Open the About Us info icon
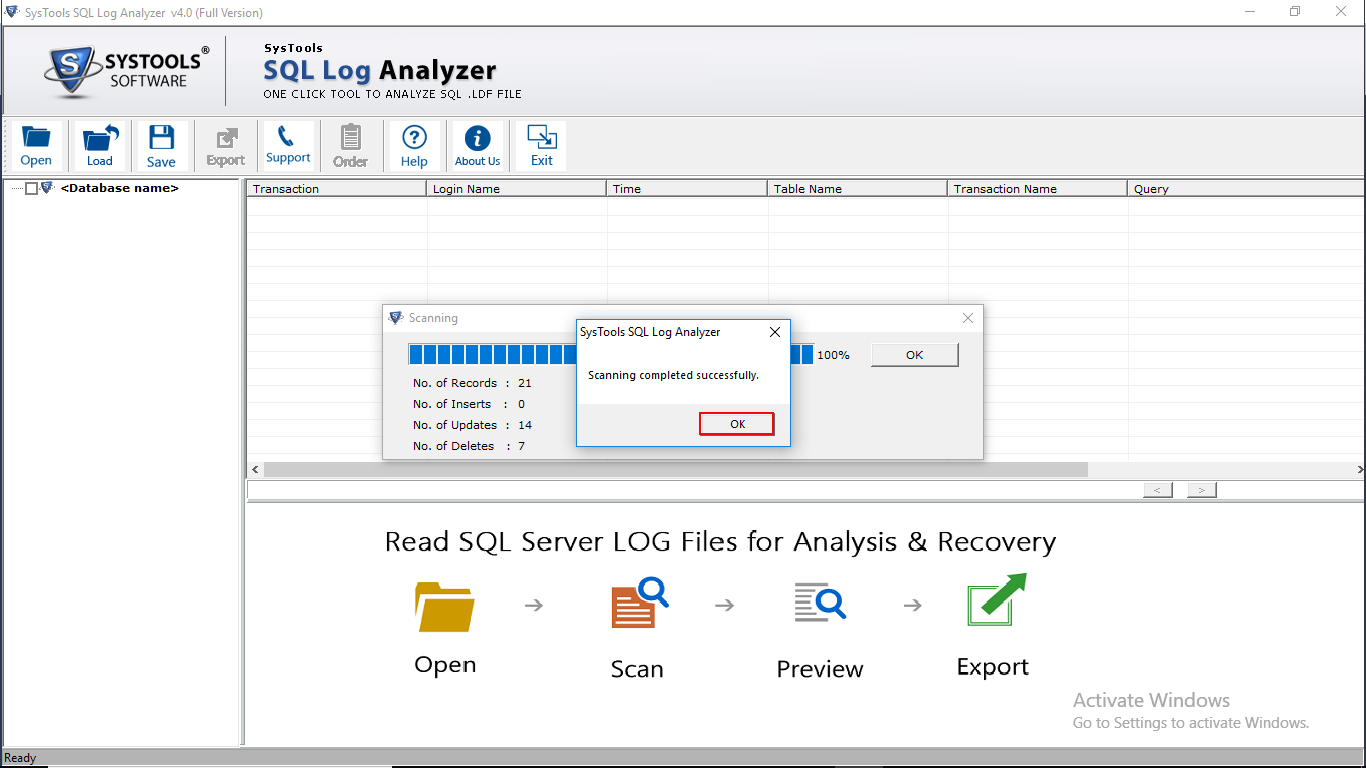Viewport: 1366px width, 768px height. [x=478, y=146]
